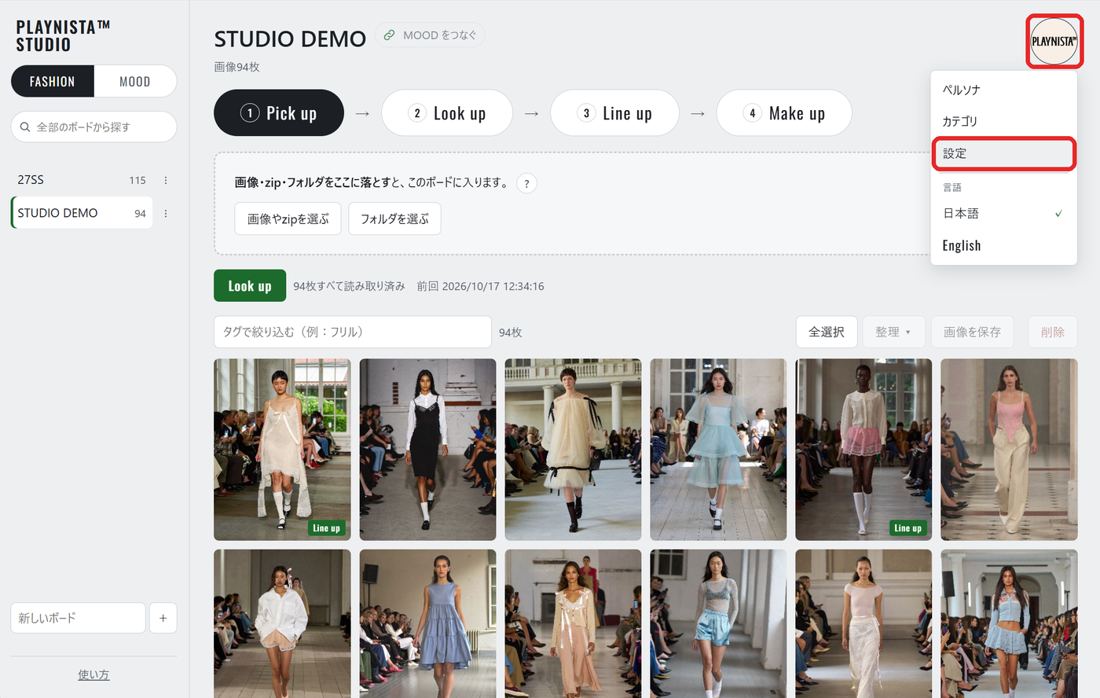The image size is (1100, 698).
Task: Go to step 2 Look up
Action: 447,113
